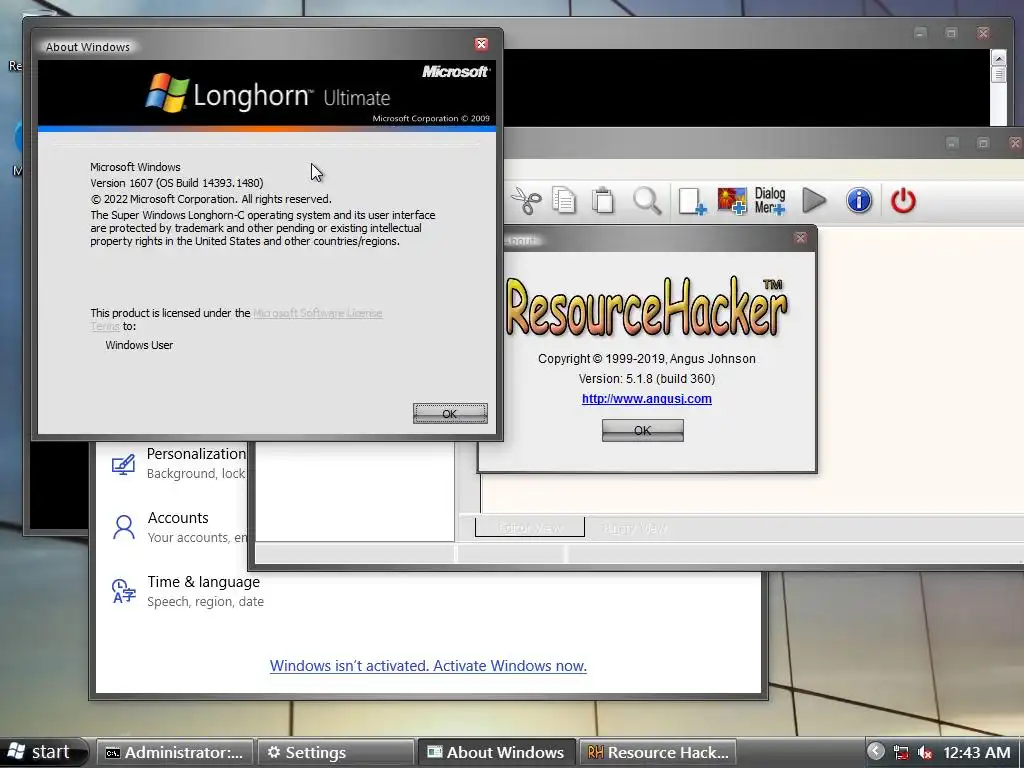Click Add new image resource icon
Image resolution: width=1024 pixels, height=768 pixels.
pyautogui.click(x=732, y=200)
